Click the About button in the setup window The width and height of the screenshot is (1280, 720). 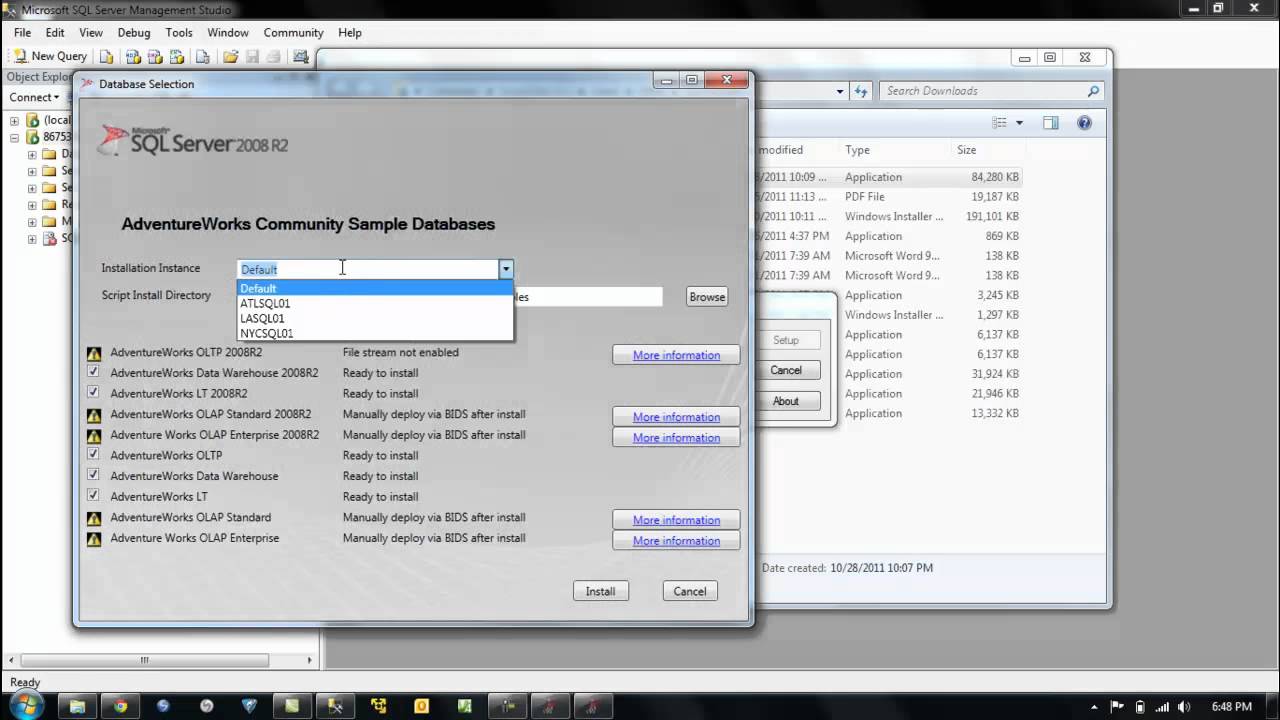(x=786, y=401)
